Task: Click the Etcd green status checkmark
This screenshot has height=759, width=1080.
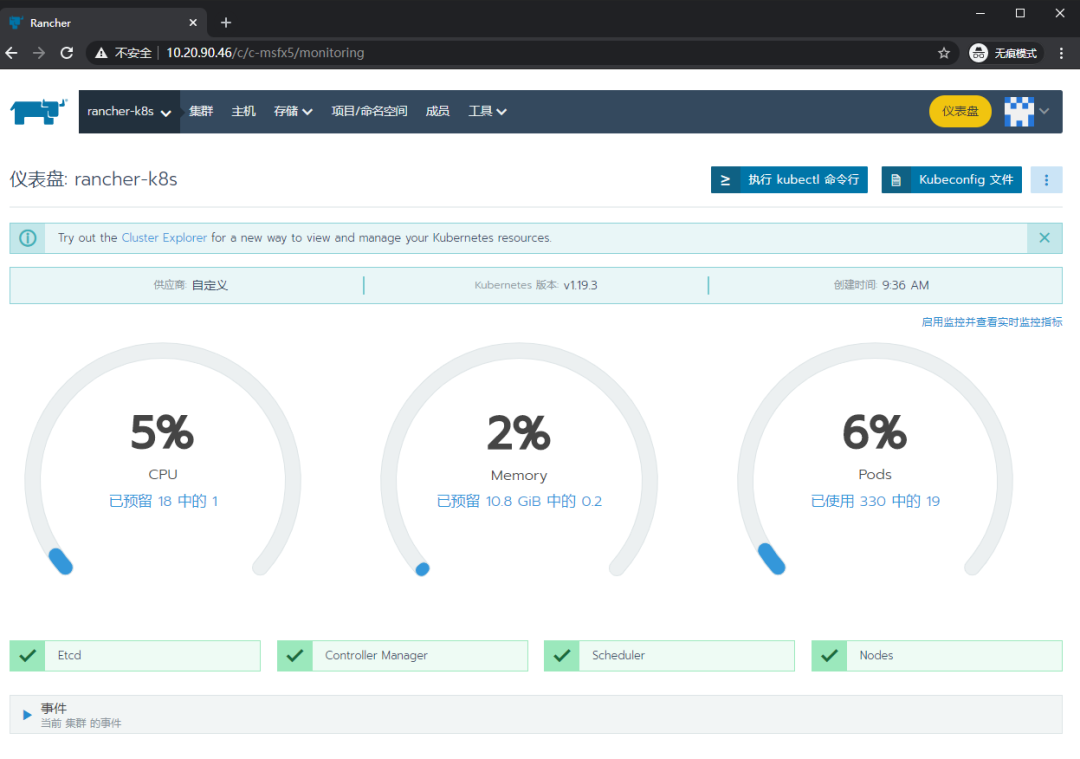Action: coord(27,655)
